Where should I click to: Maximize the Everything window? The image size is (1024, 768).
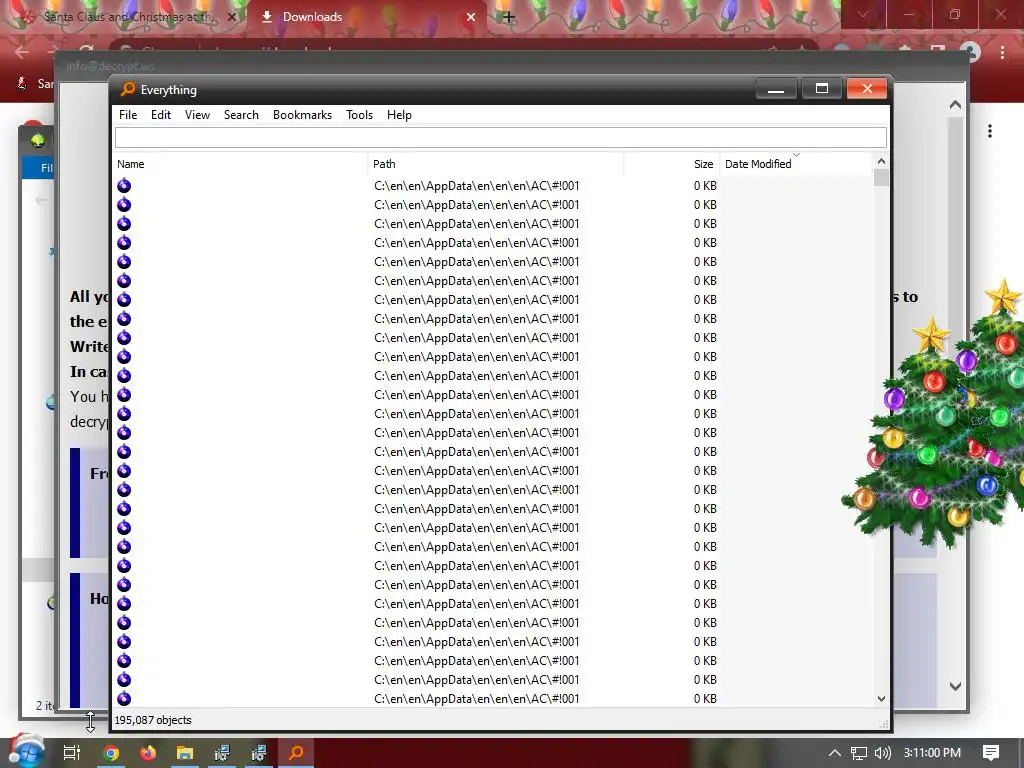pos(822,89)
